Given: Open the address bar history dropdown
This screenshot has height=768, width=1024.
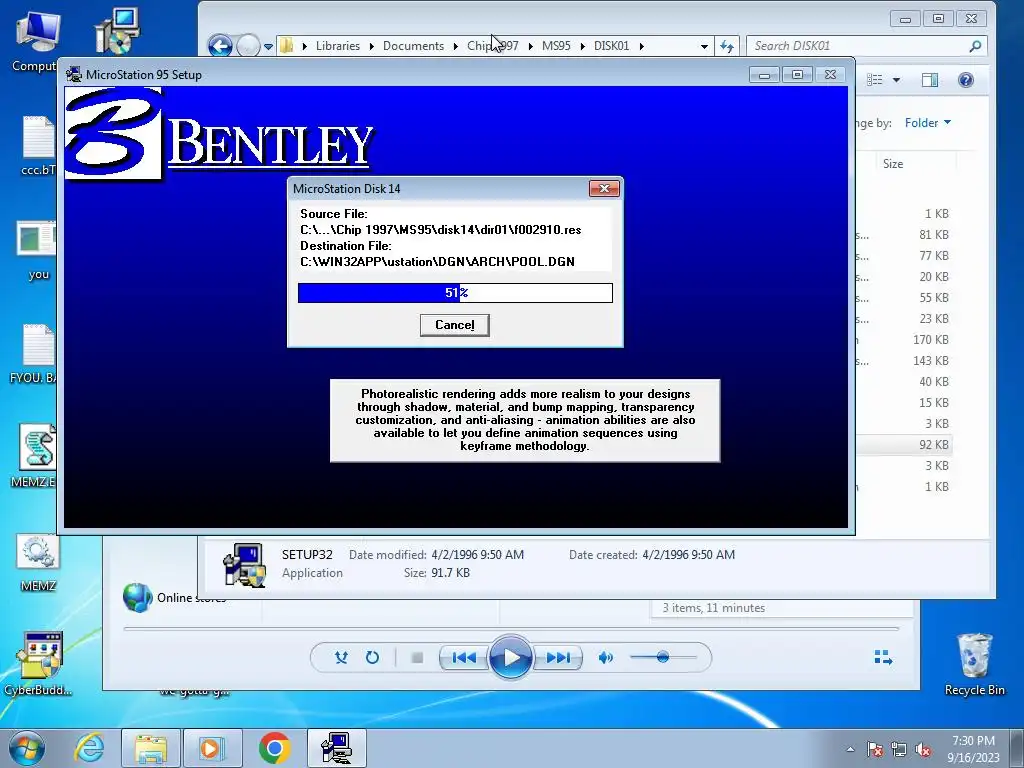Looking at the screenshot, I should pos(704,46).
